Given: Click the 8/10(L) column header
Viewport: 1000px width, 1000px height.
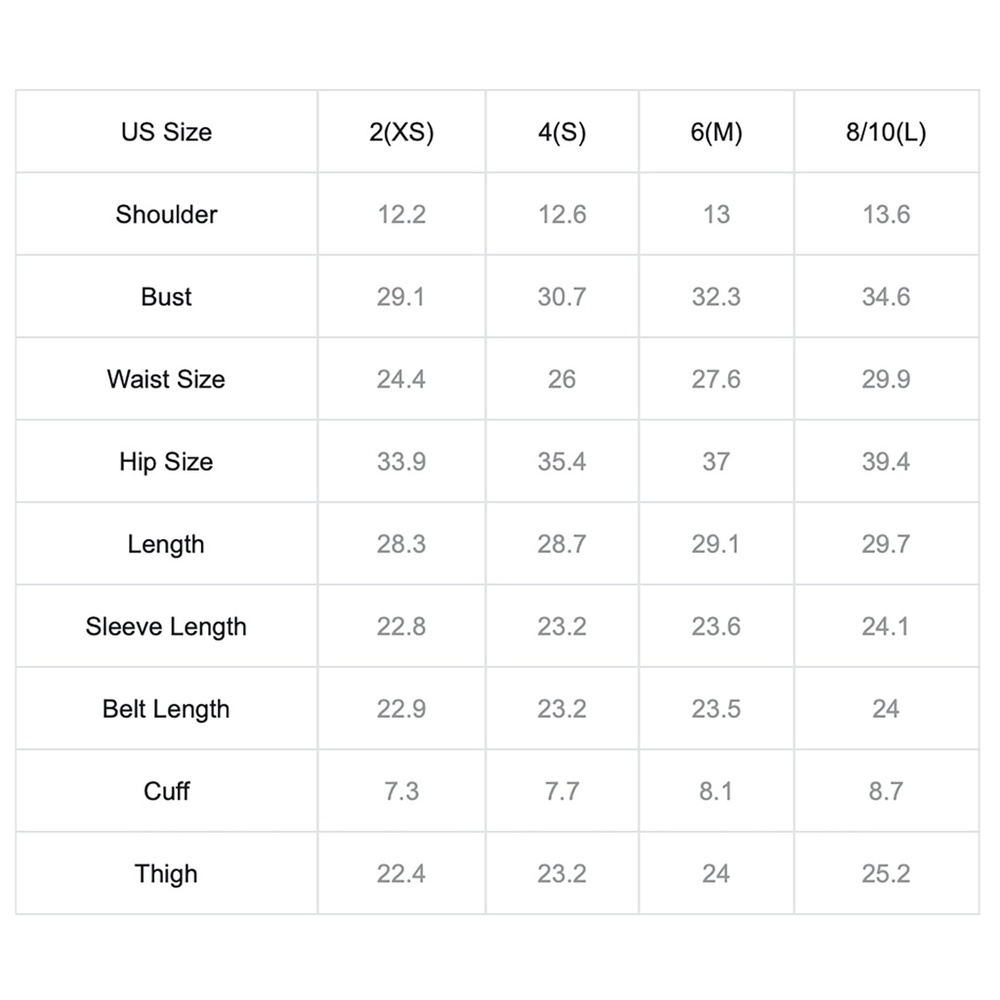Looking at the screenshot, I should point(886,132).
